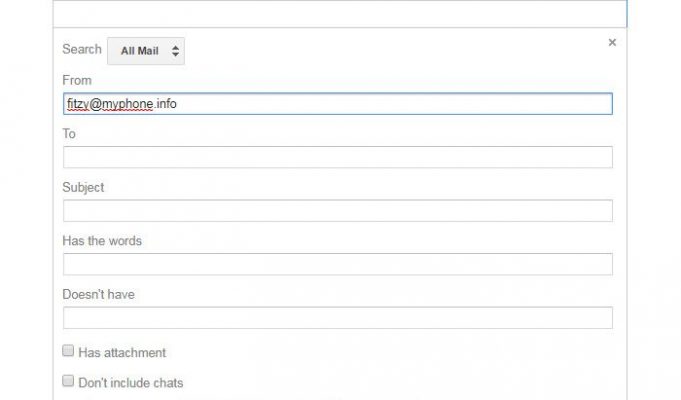Click the main search bar at top
The height and width of the screenshot is (400, 681).
(x=340, y=13)
